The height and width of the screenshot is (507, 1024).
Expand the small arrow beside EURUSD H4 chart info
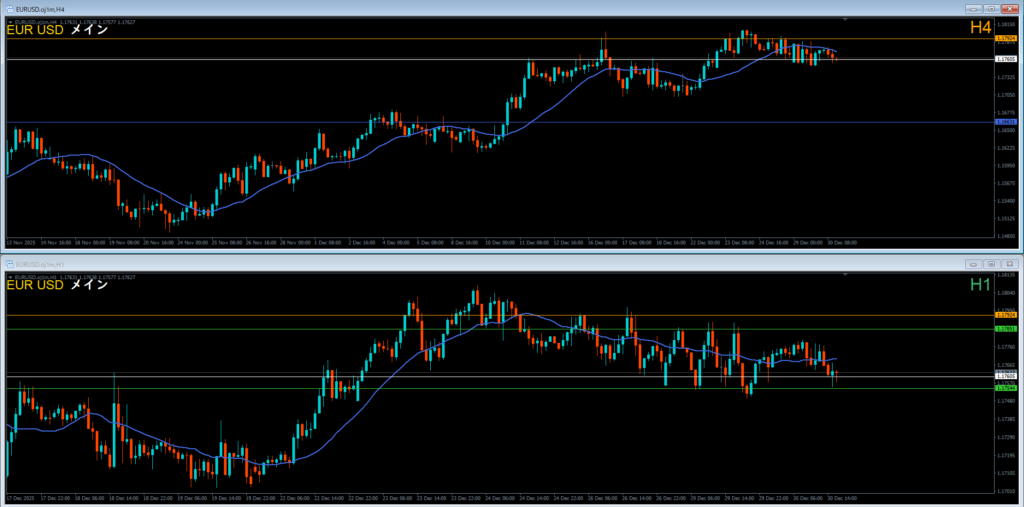point(10,20)
